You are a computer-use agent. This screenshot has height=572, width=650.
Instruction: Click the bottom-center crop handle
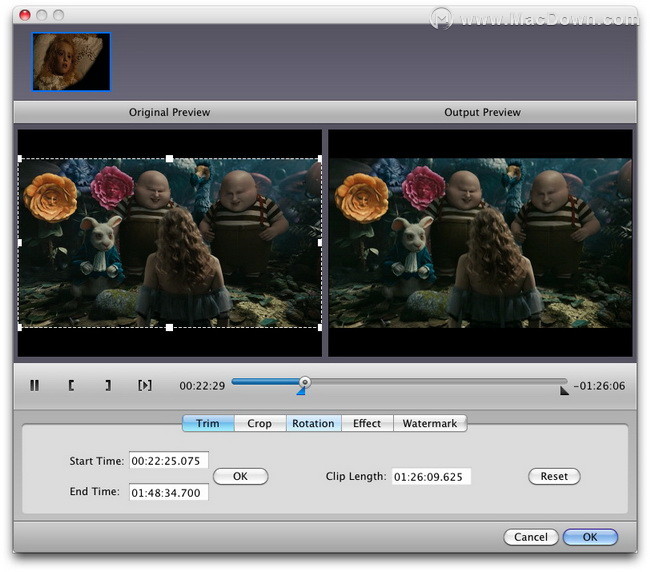coord(170,327)
